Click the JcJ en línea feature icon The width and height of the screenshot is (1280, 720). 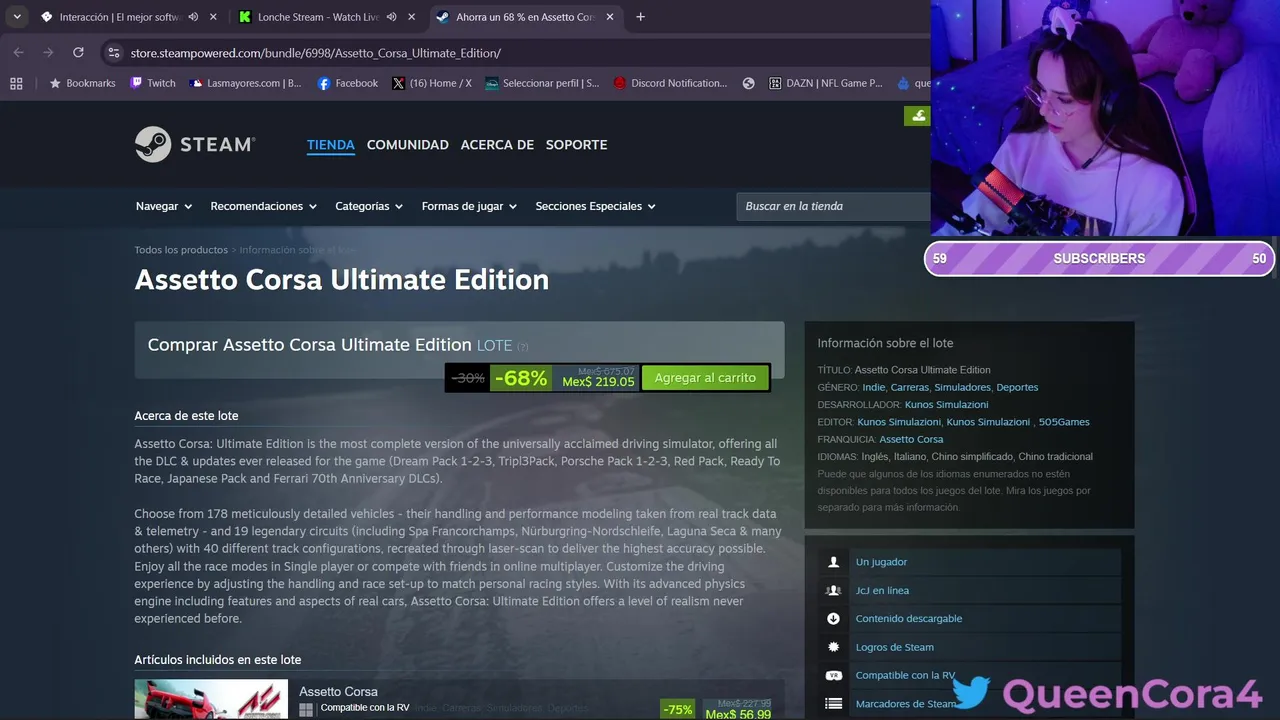click(833, 590)
